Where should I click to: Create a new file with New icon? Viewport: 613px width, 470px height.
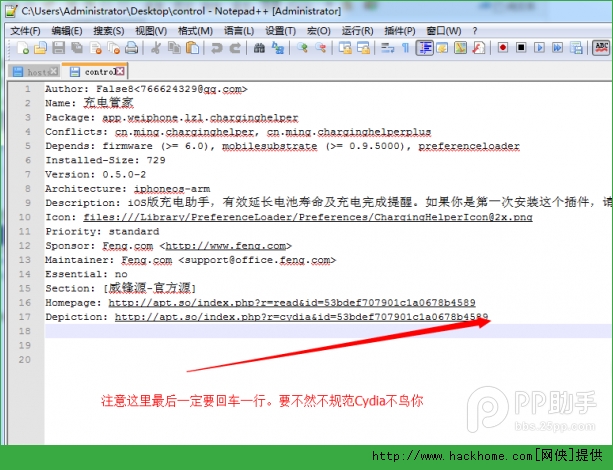[x=22, y=48]
